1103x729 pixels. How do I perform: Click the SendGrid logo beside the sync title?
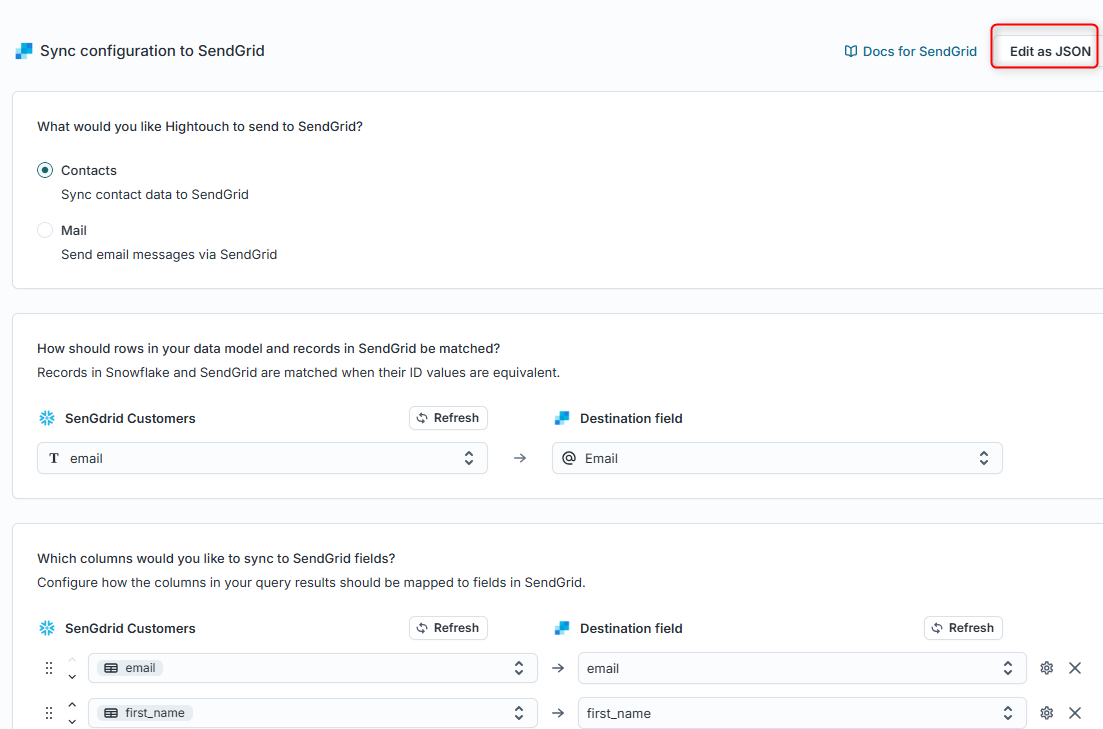point(24,51)
